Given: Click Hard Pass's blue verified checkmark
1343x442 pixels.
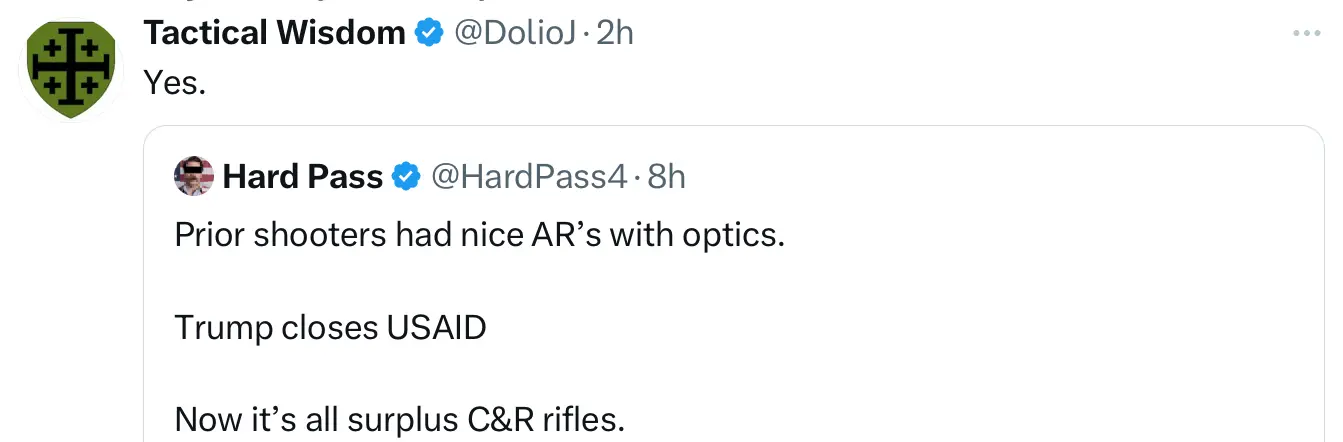Looking at the screenshot, I should pyautogui.click(x=405, y=178).
